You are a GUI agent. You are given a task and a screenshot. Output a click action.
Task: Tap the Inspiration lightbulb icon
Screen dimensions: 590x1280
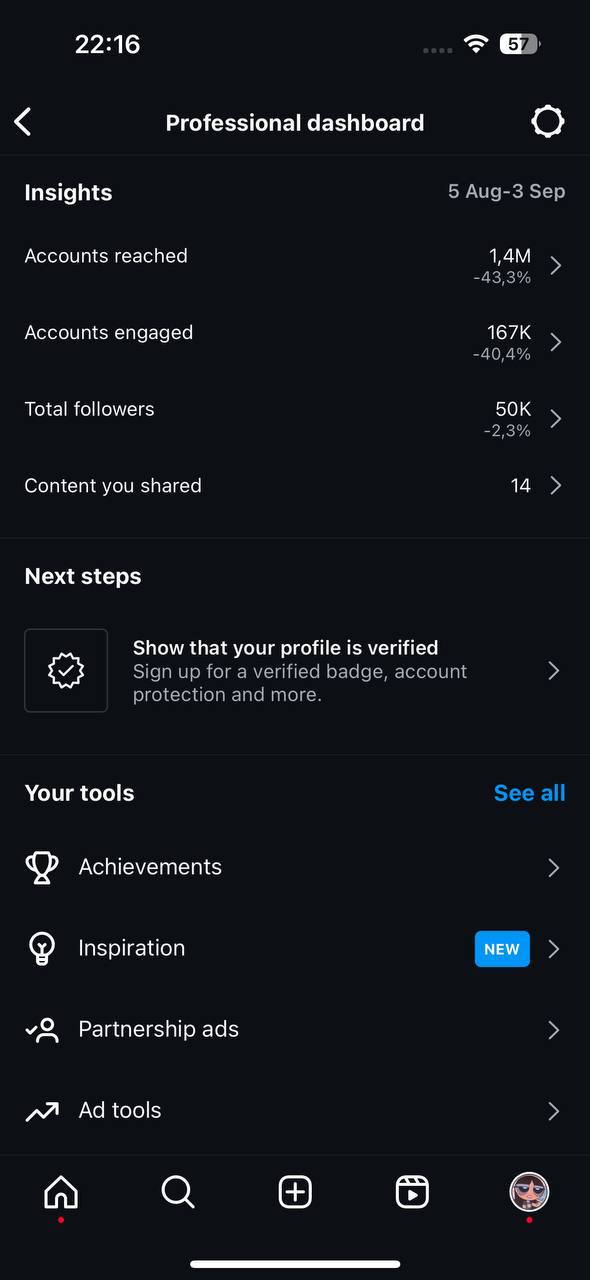(42, 948)
